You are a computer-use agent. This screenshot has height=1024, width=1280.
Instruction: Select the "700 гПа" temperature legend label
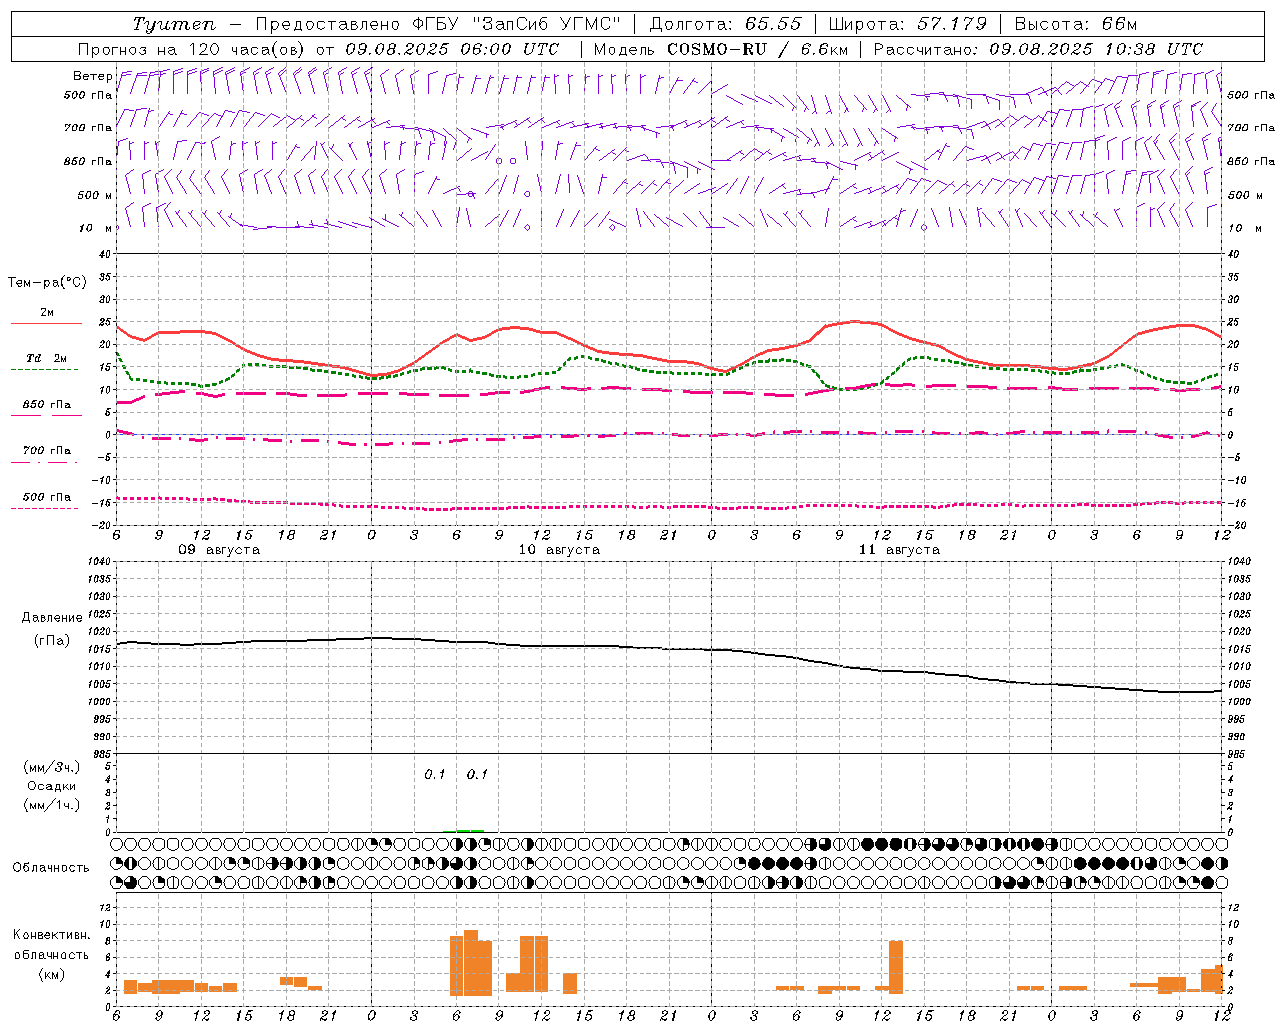point(47,451)
